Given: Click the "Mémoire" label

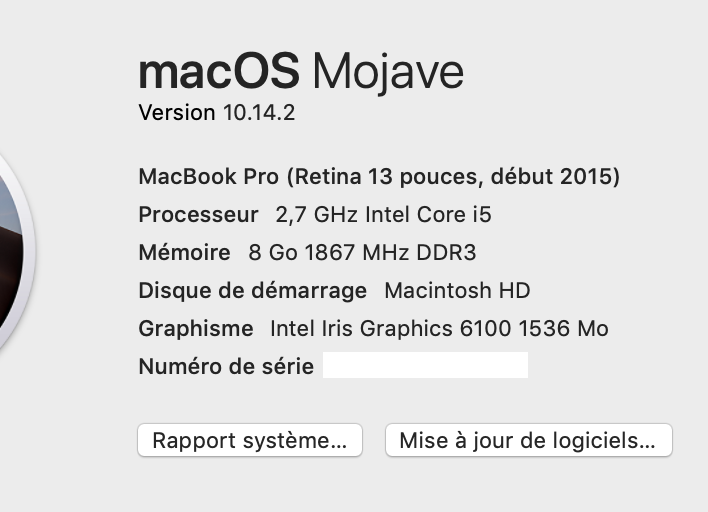Looking at the screenshot, I should coord(184,253).
